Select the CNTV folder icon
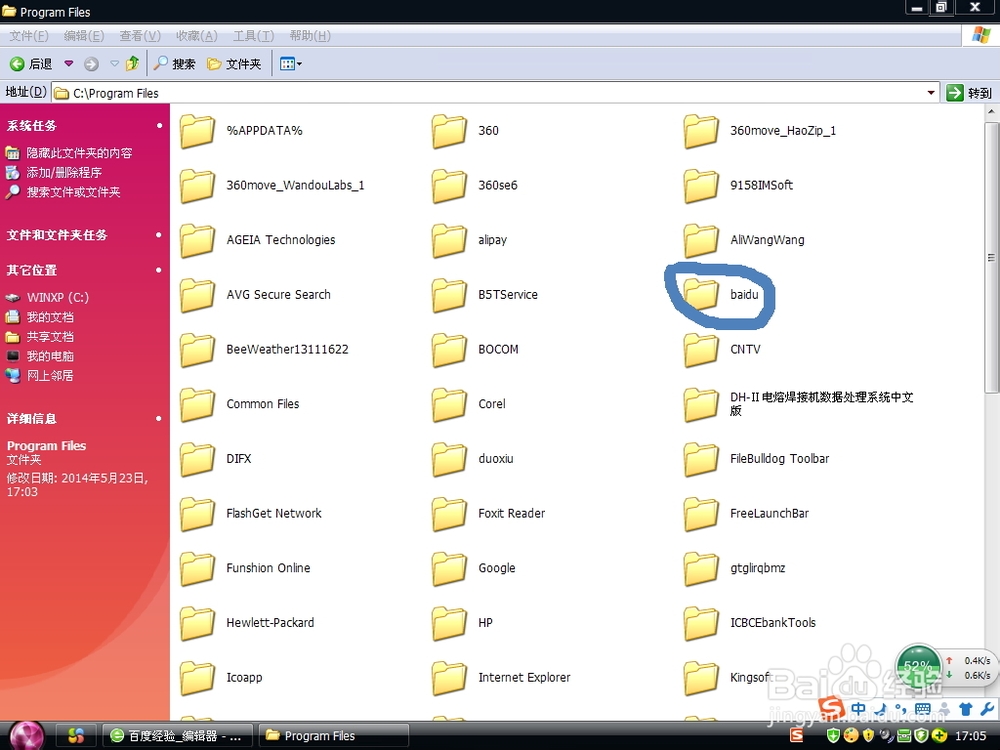The height and width of the screenshot is (750, 1000). [701, 350]
